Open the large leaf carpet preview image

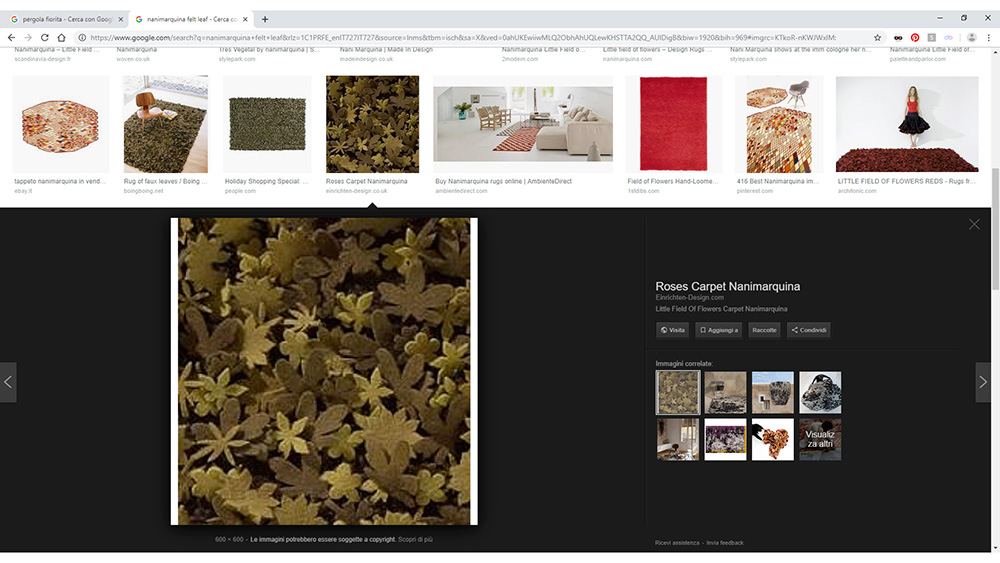pyautogui.click(x=324, y=371)
